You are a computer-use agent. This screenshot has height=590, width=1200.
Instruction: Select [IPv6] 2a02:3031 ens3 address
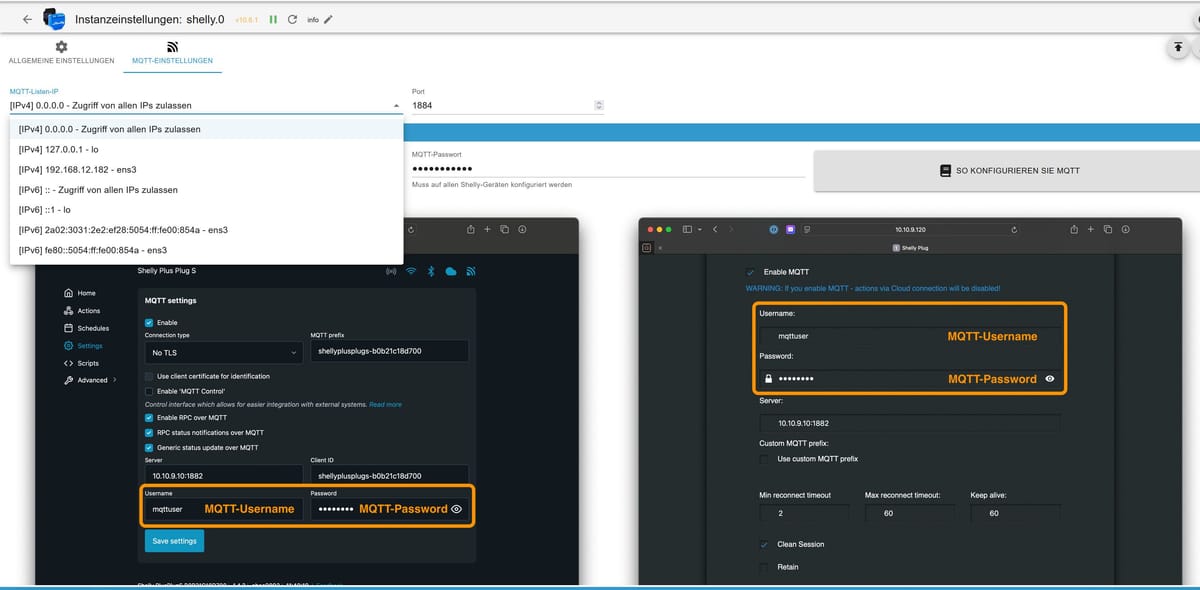pyautogui.click(x=206, y=230)
